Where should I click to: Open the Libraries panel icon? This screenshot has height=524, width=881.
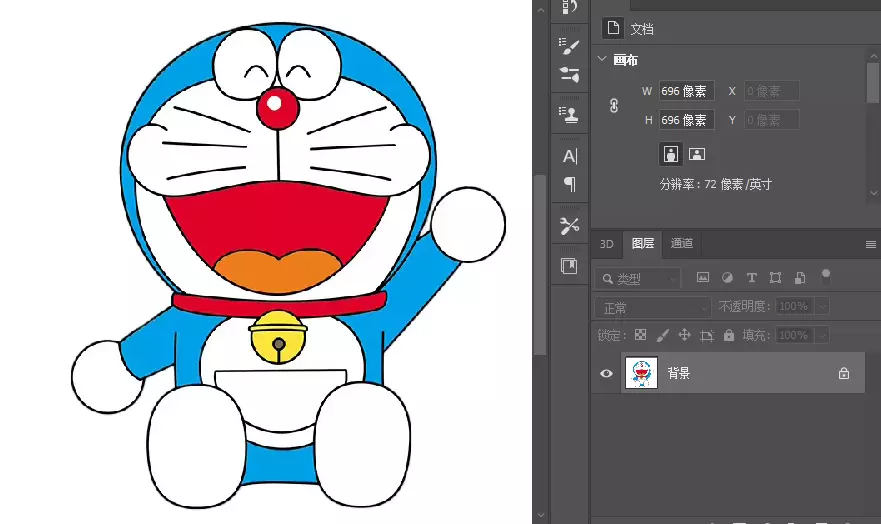pos(569,266)
